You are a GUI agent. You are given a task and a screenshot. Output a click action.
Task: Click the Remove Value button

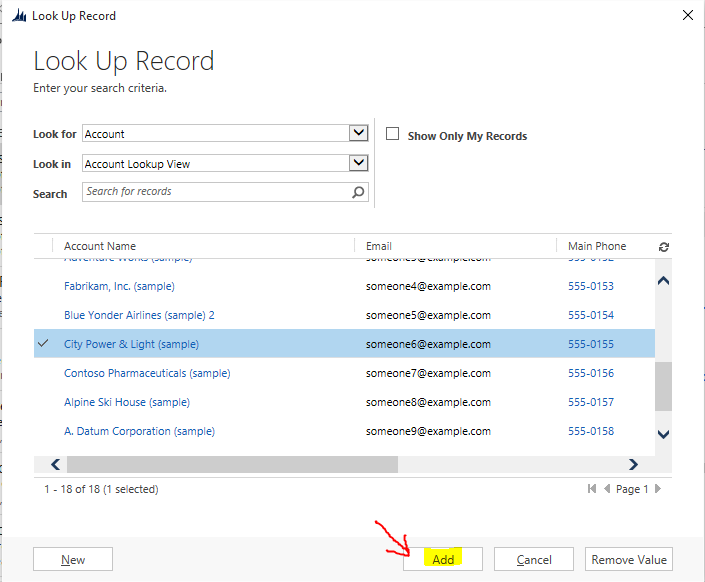point(629,559)
